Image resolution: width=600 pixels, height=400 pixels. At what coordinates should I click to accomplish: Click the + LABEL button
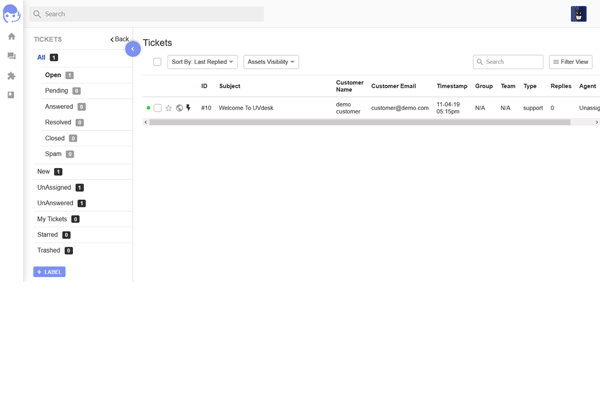[x=49, y=272]
